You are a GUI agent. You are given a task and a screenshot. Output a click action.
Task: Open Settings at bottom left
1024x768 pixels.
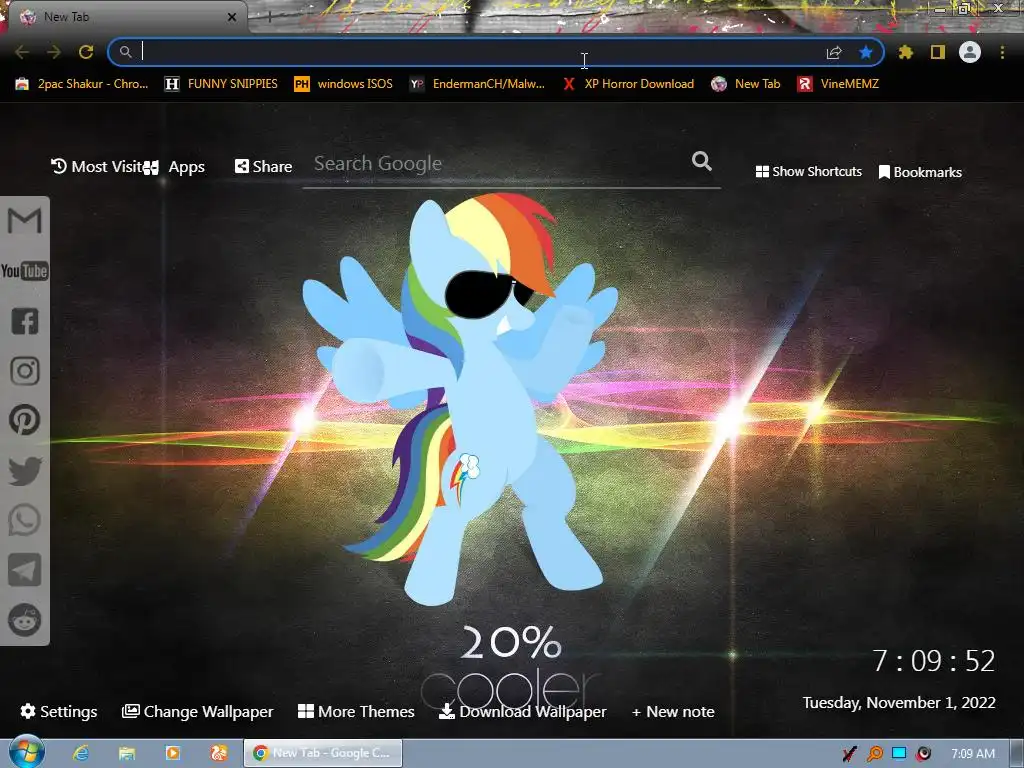[59, 711]
